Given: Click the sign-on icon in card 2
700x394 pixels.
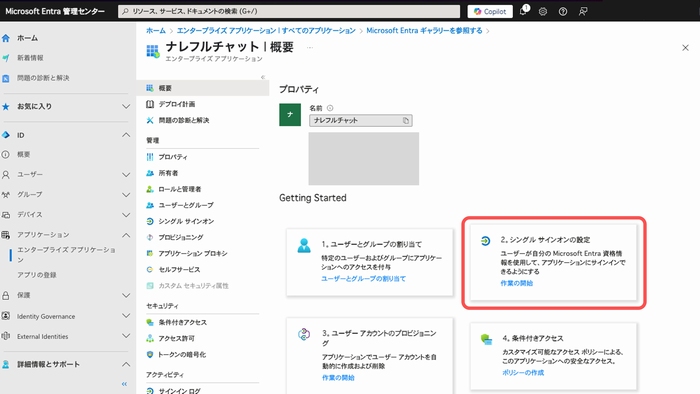Looking at the screenshot, I should (x=486, y=241).
